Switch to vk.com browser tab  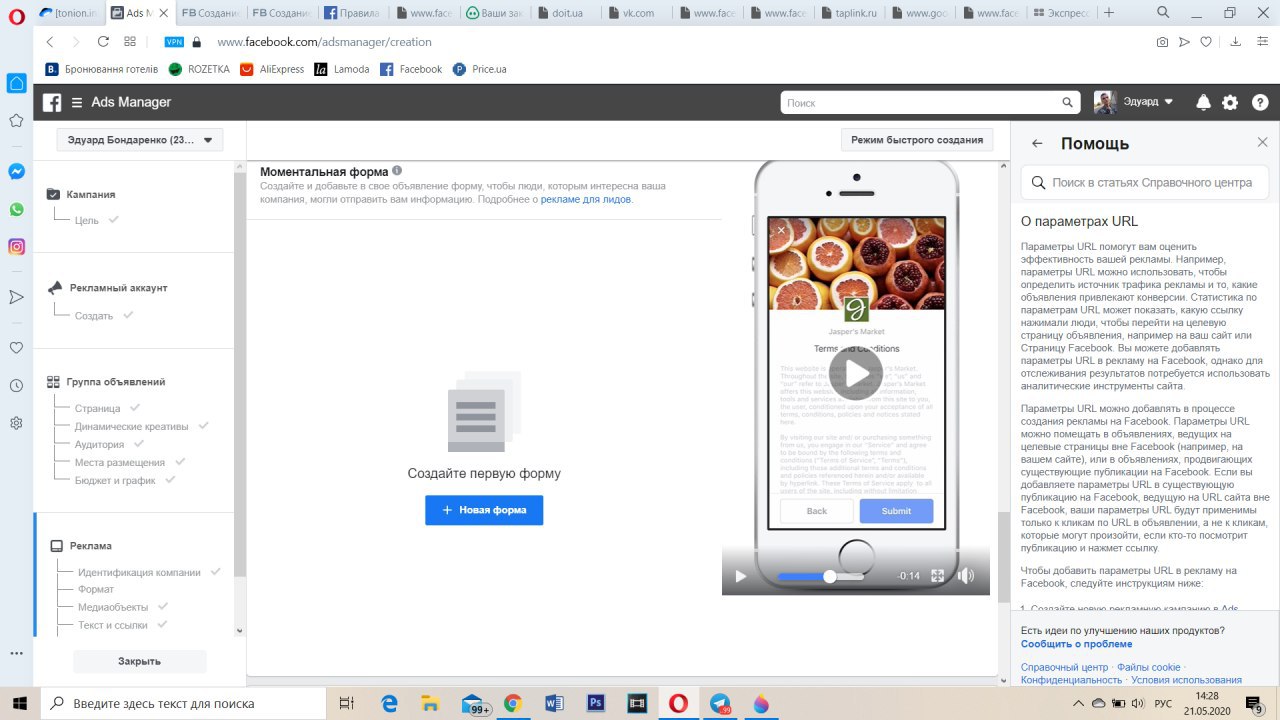pos(637,13)
